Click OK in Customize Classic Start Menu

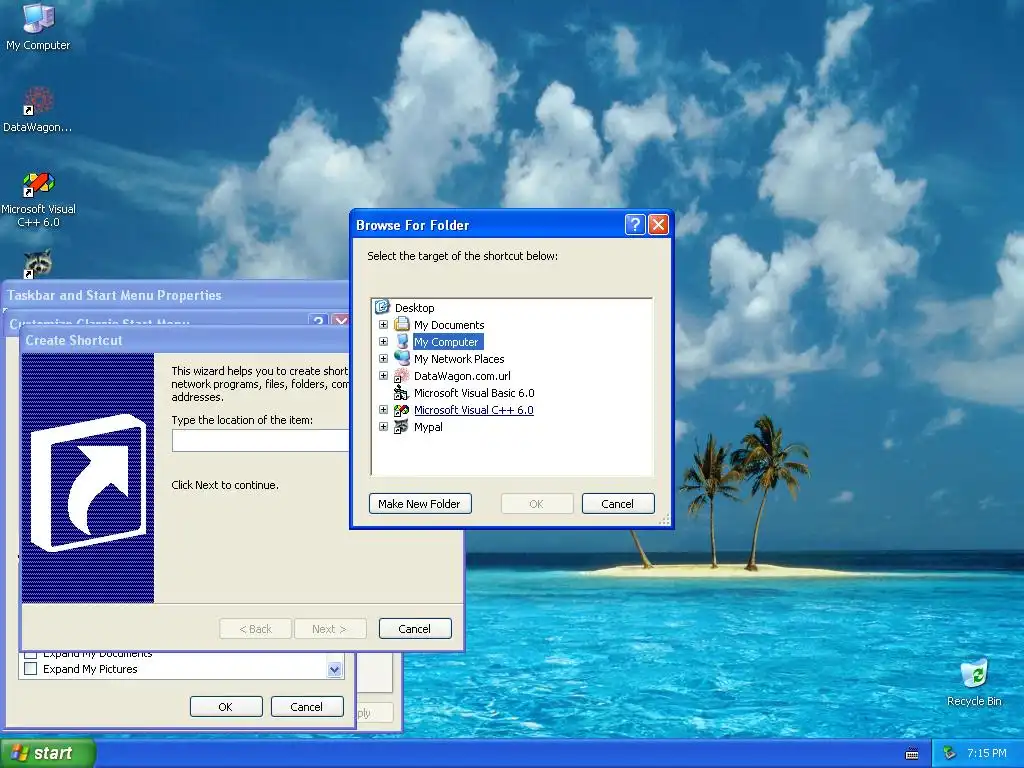pos(225,707)
